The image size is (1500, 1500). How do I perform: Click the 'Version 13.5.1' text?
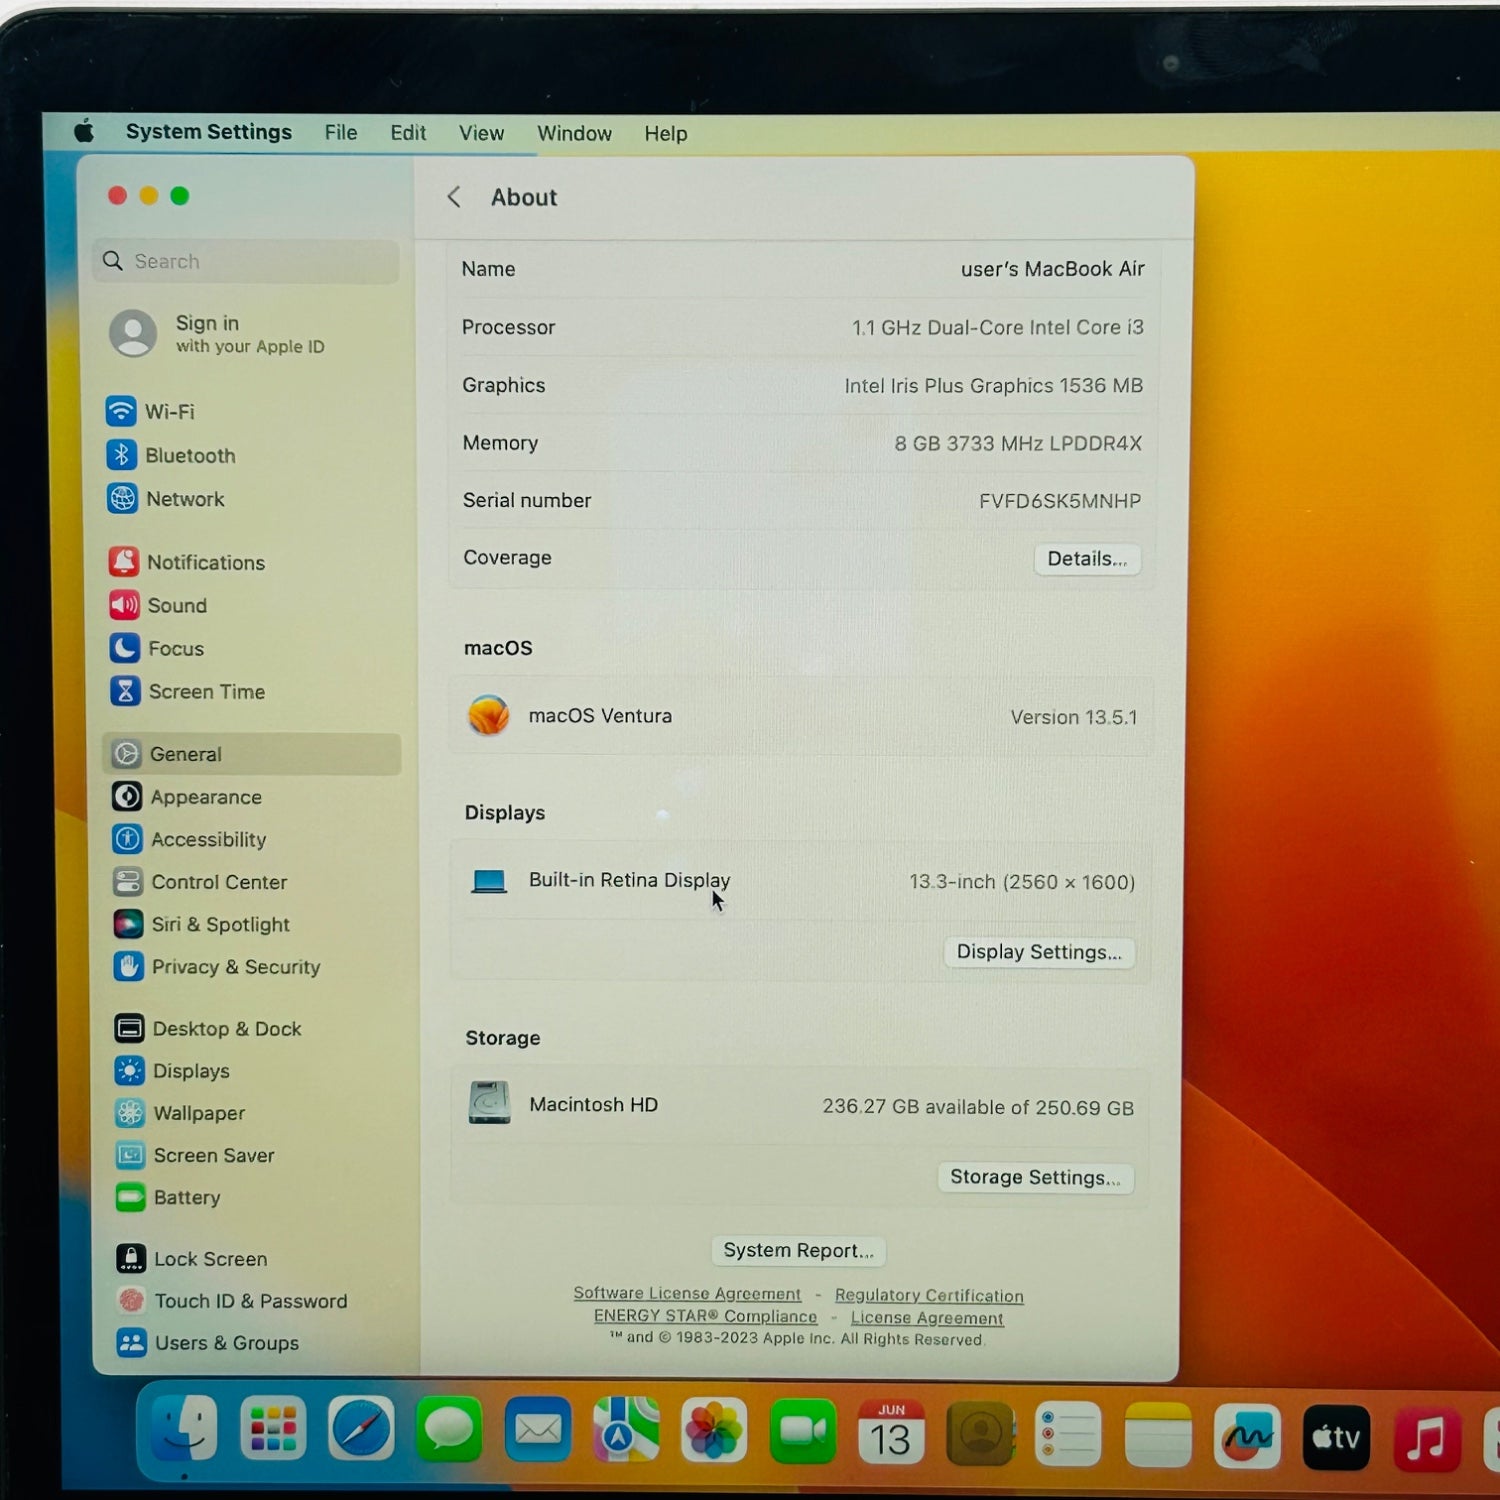pyautogui.click(x=1074, y=717)
